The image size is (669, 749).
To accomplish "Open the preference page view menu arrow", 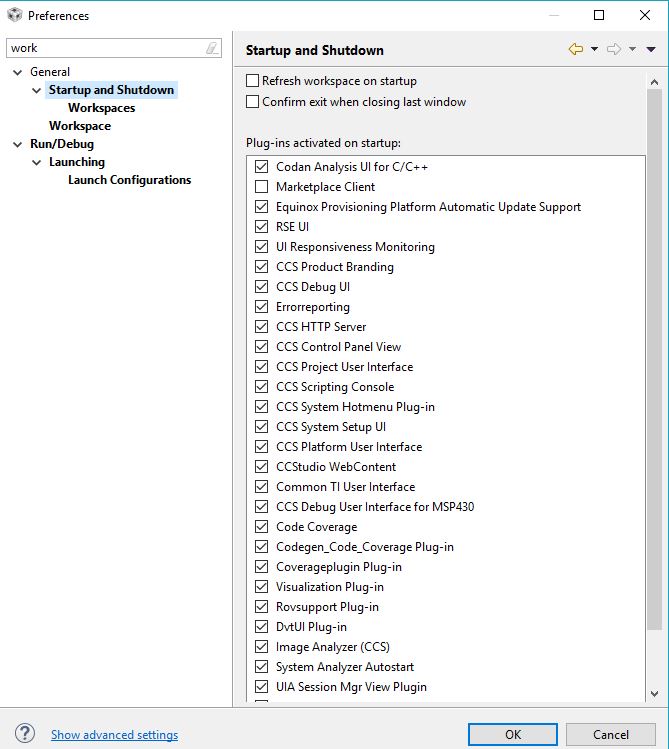I will (651, 49).
